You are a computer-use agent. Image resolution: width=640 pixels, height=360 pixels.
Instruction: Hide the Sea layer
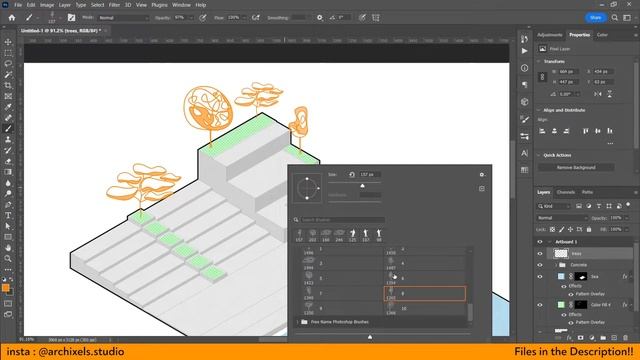(540, 277)
